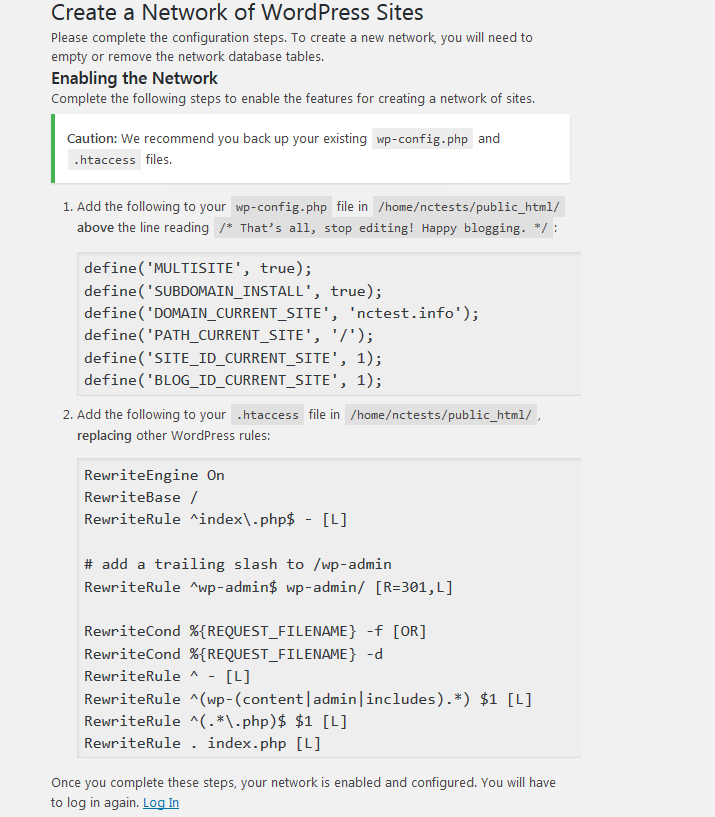Click the define('SITE_ID_CURRENT_SITE', 1); line

coord(233,358)
